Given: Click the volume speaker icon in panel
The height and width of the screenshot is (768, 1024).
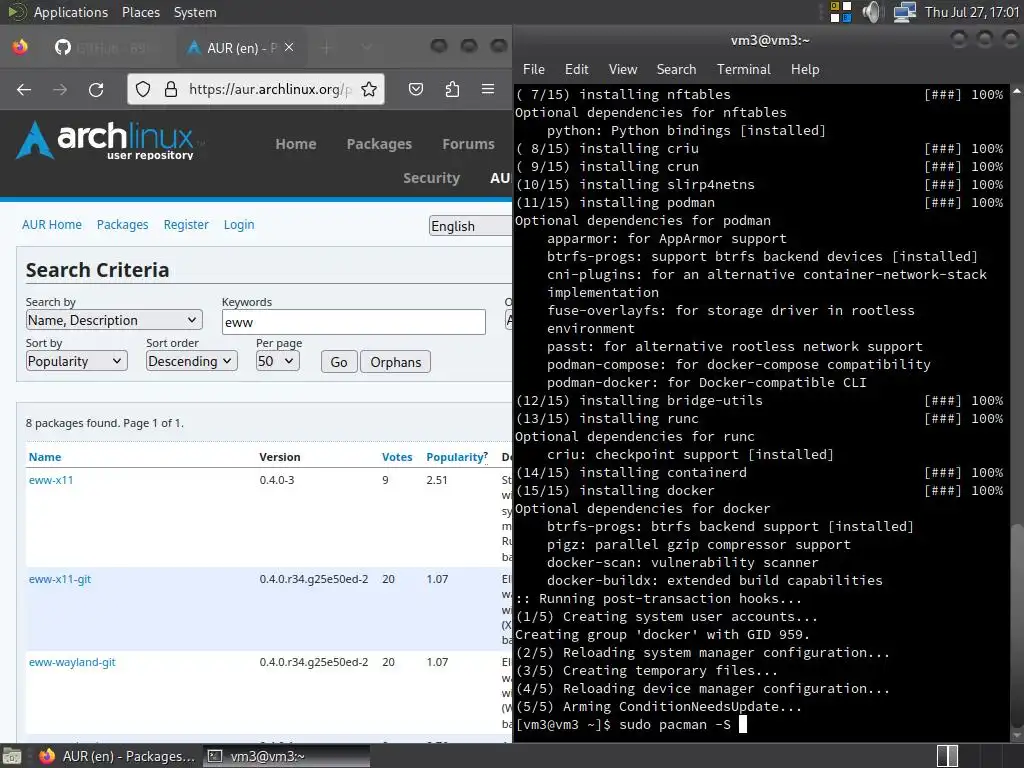Looking at the screenshot, I should pyautogui.click(x=871, y=12).
